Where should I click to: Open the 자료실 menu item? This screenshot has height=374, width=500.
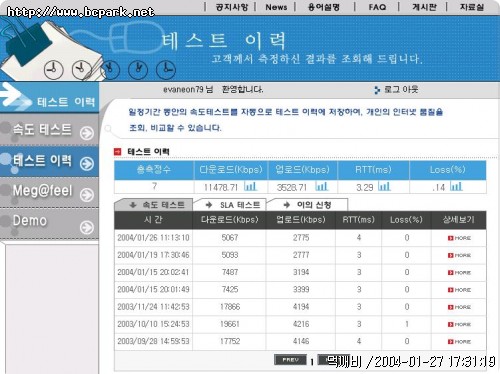tap(472, 7)
